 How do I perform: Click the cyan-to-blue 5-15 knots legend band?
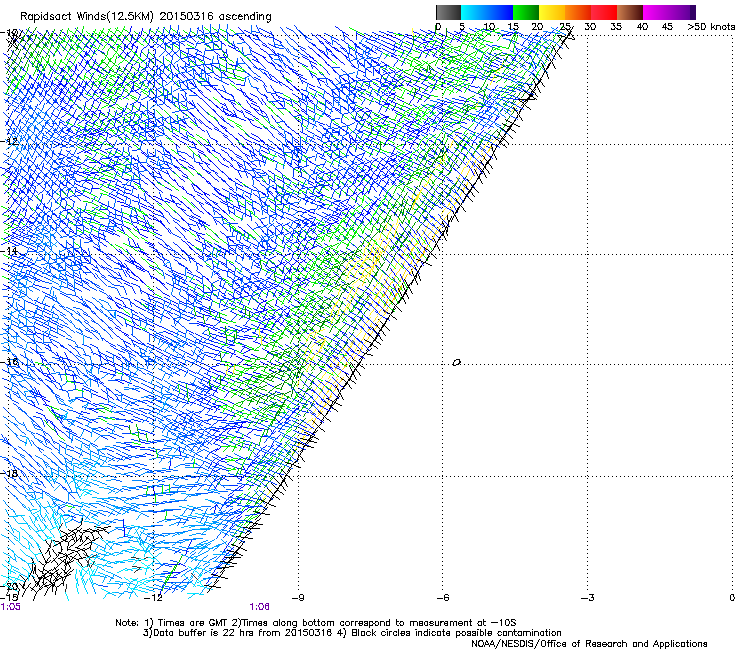pos(487,12)
